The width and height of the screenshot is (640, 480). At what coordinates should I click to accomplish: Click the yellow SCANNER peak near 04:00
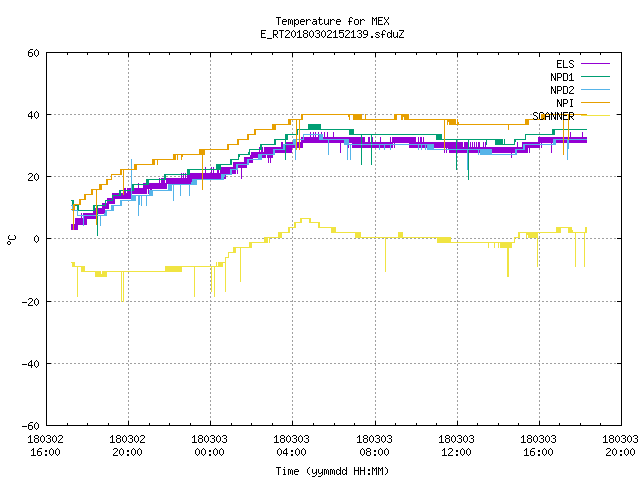305,219
